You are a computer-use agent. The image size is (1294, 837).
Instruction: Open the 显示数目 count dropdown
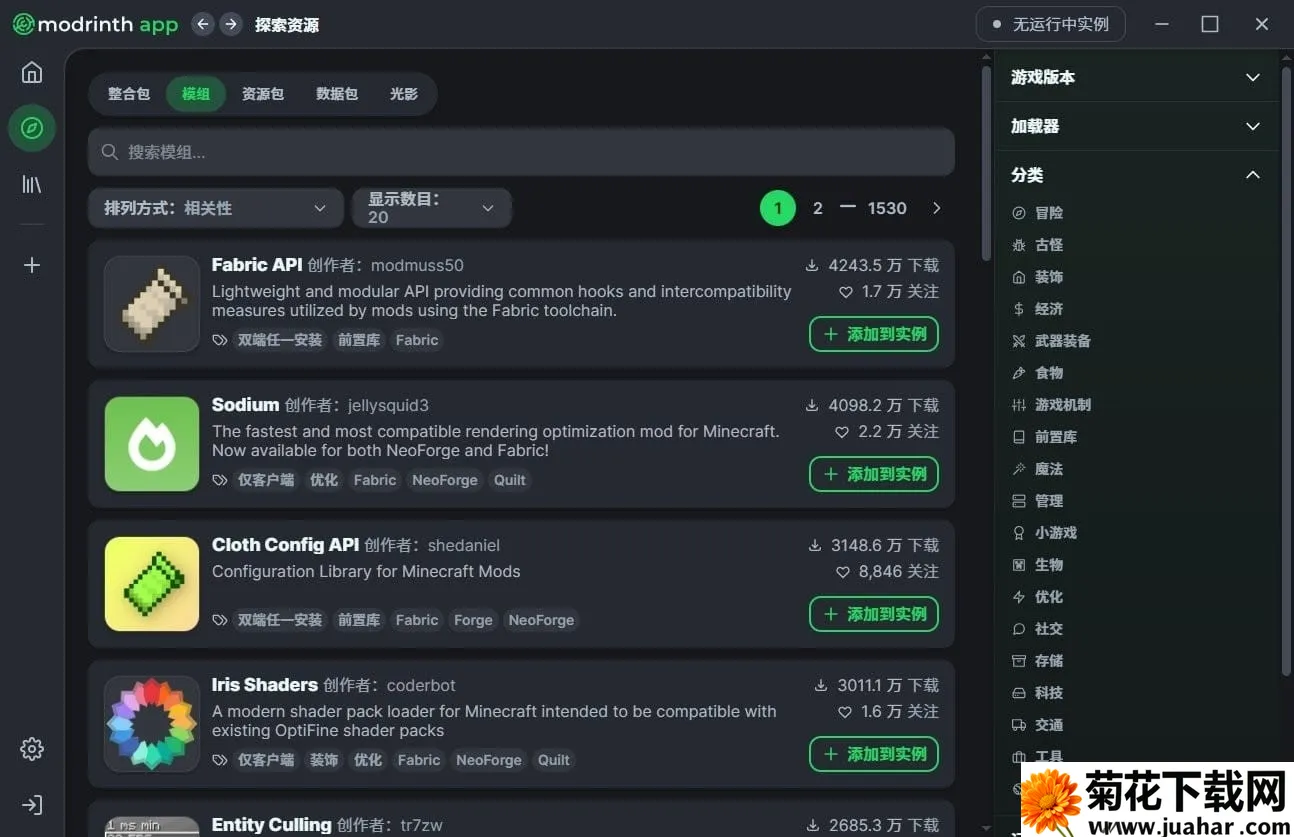432,208
